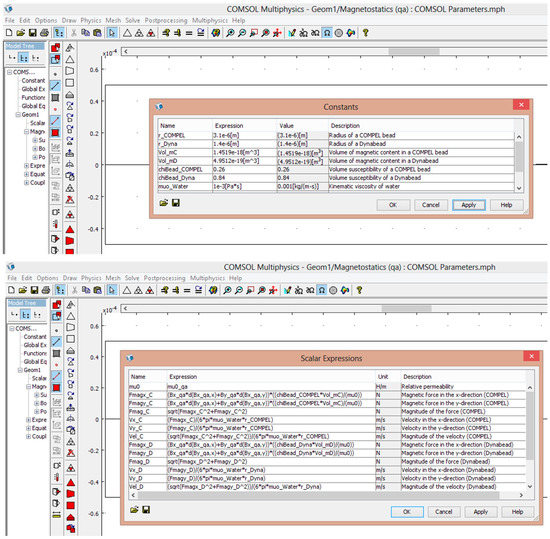The height and width of the screenshot is (539, 550).
Task: Open Options menu in Scalar Expressions window
Action: pos(47,278)
